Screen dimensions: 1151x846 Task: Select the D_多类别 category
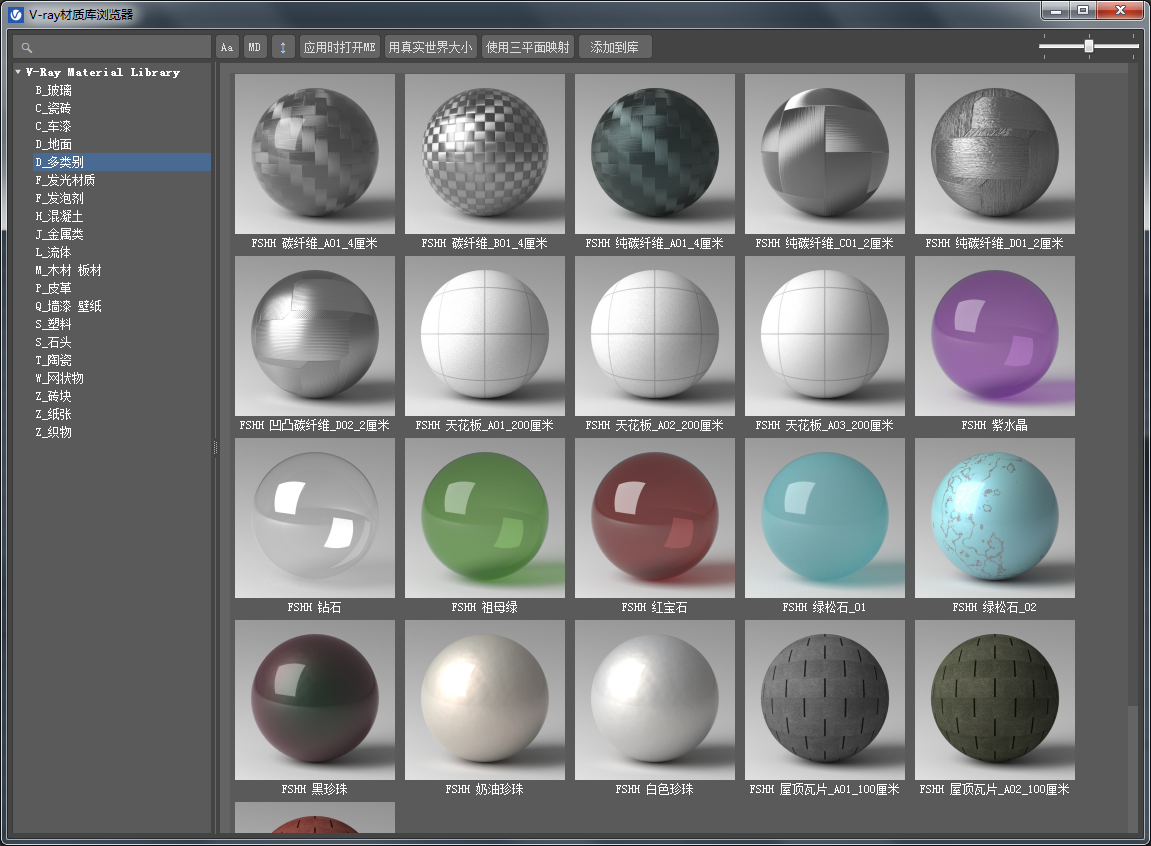(121, 162)
